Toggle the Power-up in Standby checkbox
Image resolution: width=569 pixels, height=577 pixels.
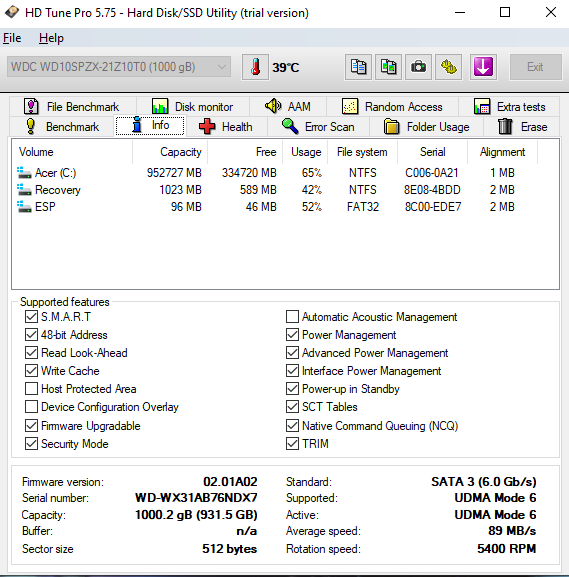pos(292,389)
